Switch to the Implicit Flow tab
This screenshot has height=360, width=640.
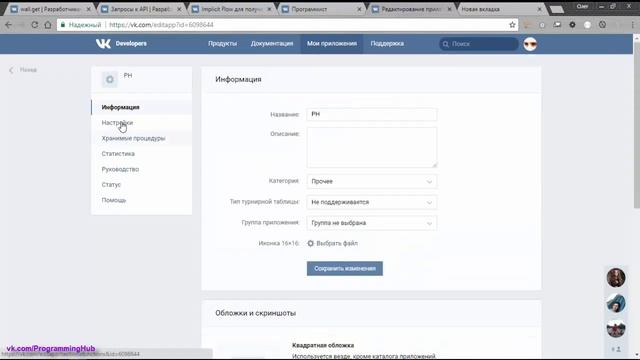[x=231, y=9]
